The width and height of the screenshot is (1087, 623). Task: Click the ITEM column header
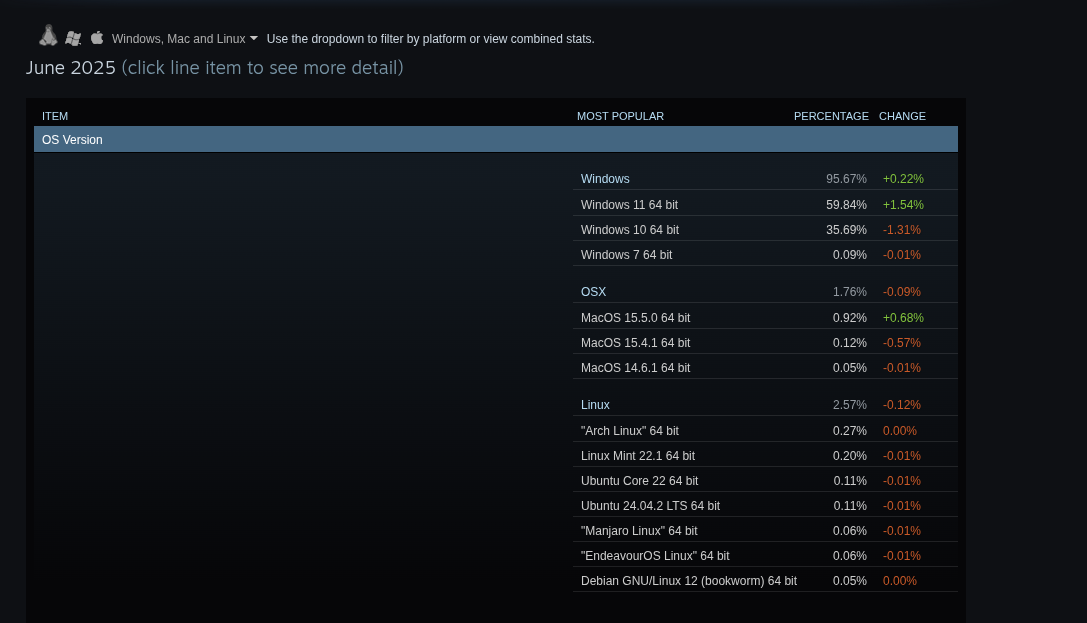pos(55,116)
